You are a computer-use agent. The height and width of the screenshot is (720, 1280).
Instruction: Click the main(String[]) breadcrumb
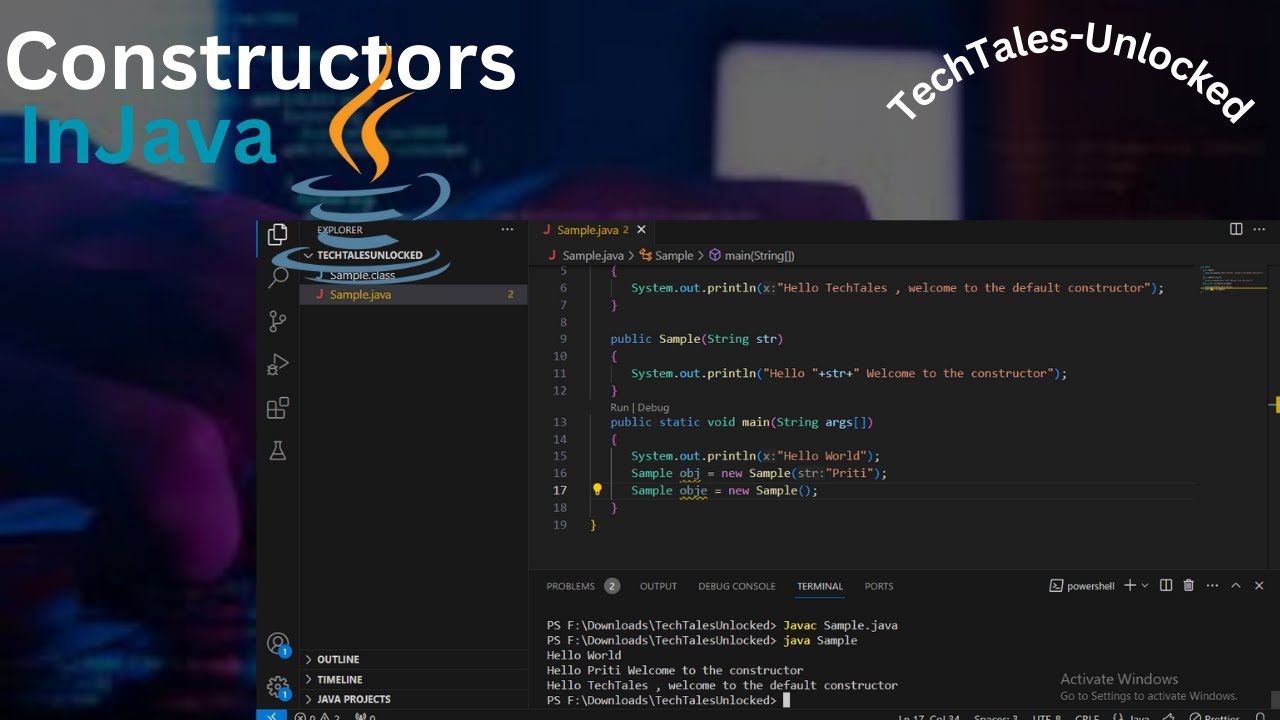click(x=752, y=256)
